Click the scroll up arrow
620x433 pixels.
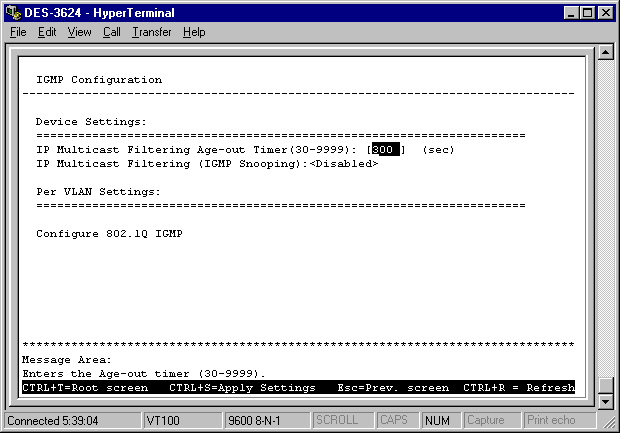[x=605, y=53]
